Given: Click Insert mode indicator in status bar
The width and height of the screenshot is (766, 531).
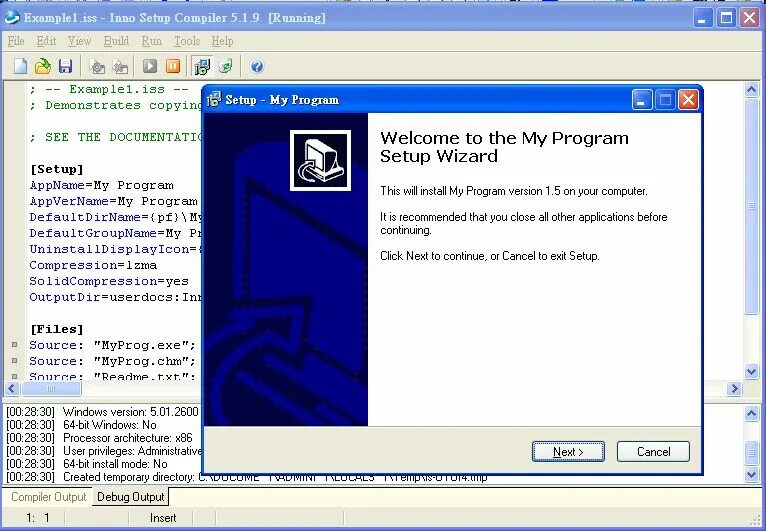Looking at the screenshot, I should (163, 518).
